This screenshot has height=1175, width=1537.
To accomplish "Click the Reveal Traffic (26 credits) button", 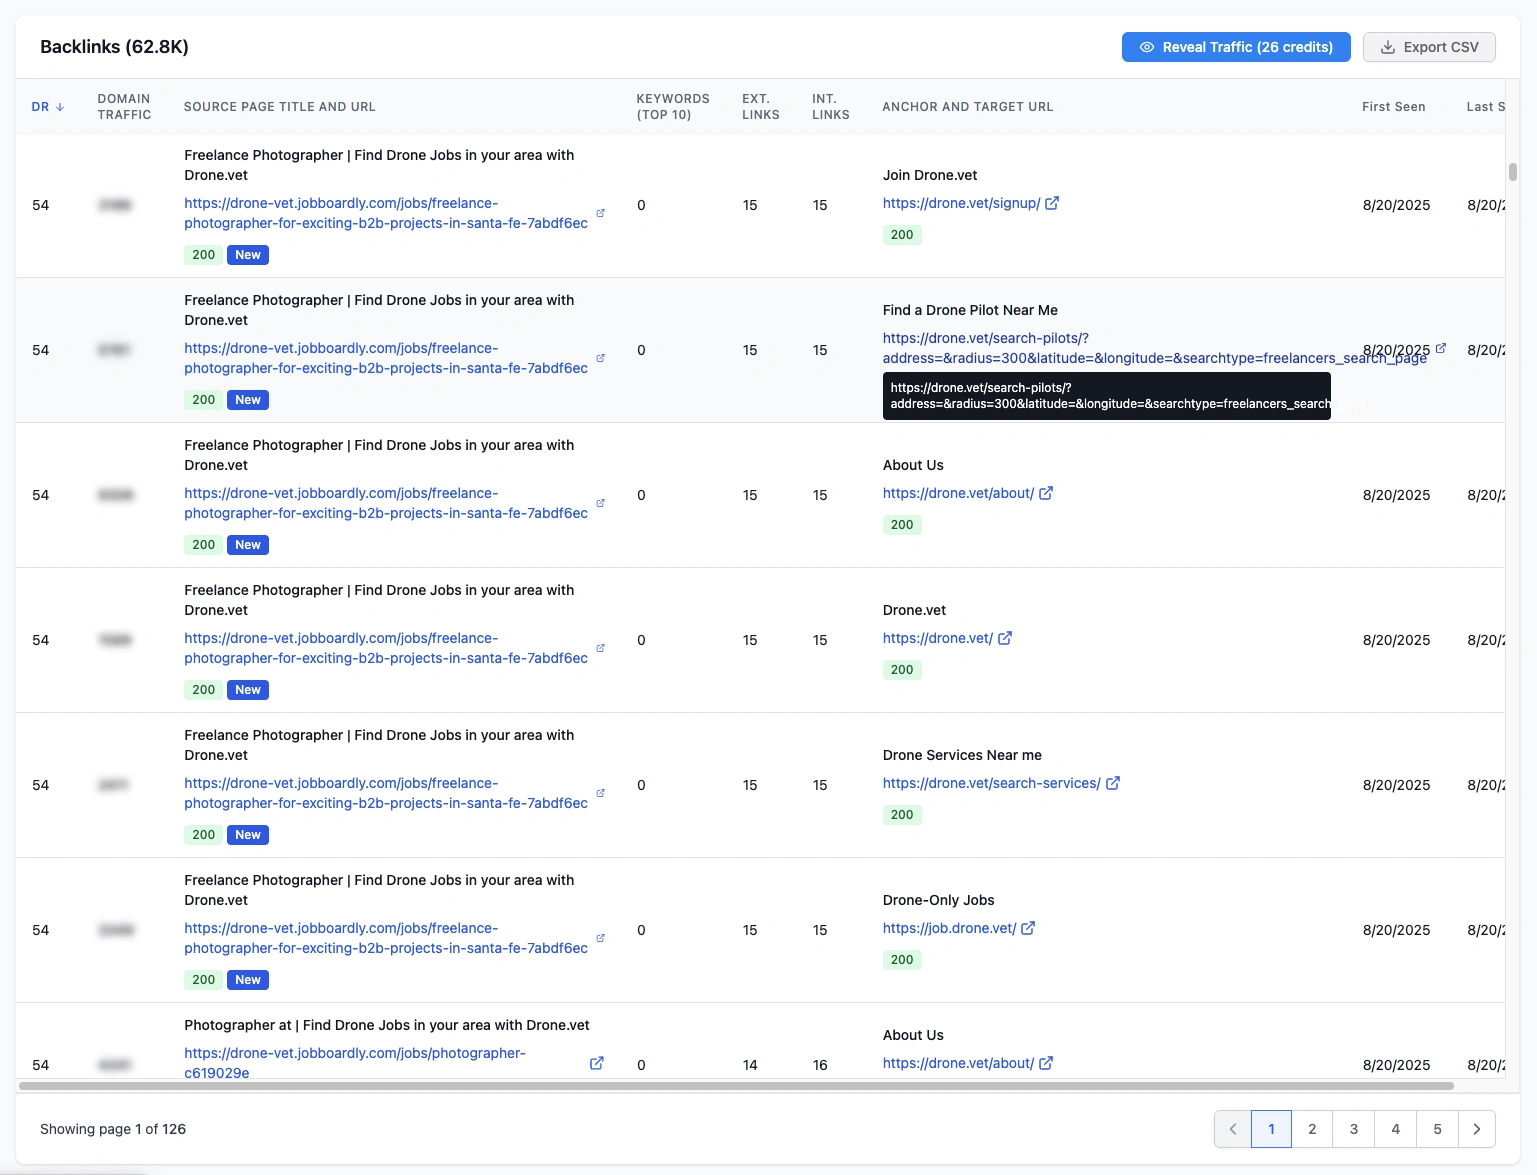I will click(1236, 47).
